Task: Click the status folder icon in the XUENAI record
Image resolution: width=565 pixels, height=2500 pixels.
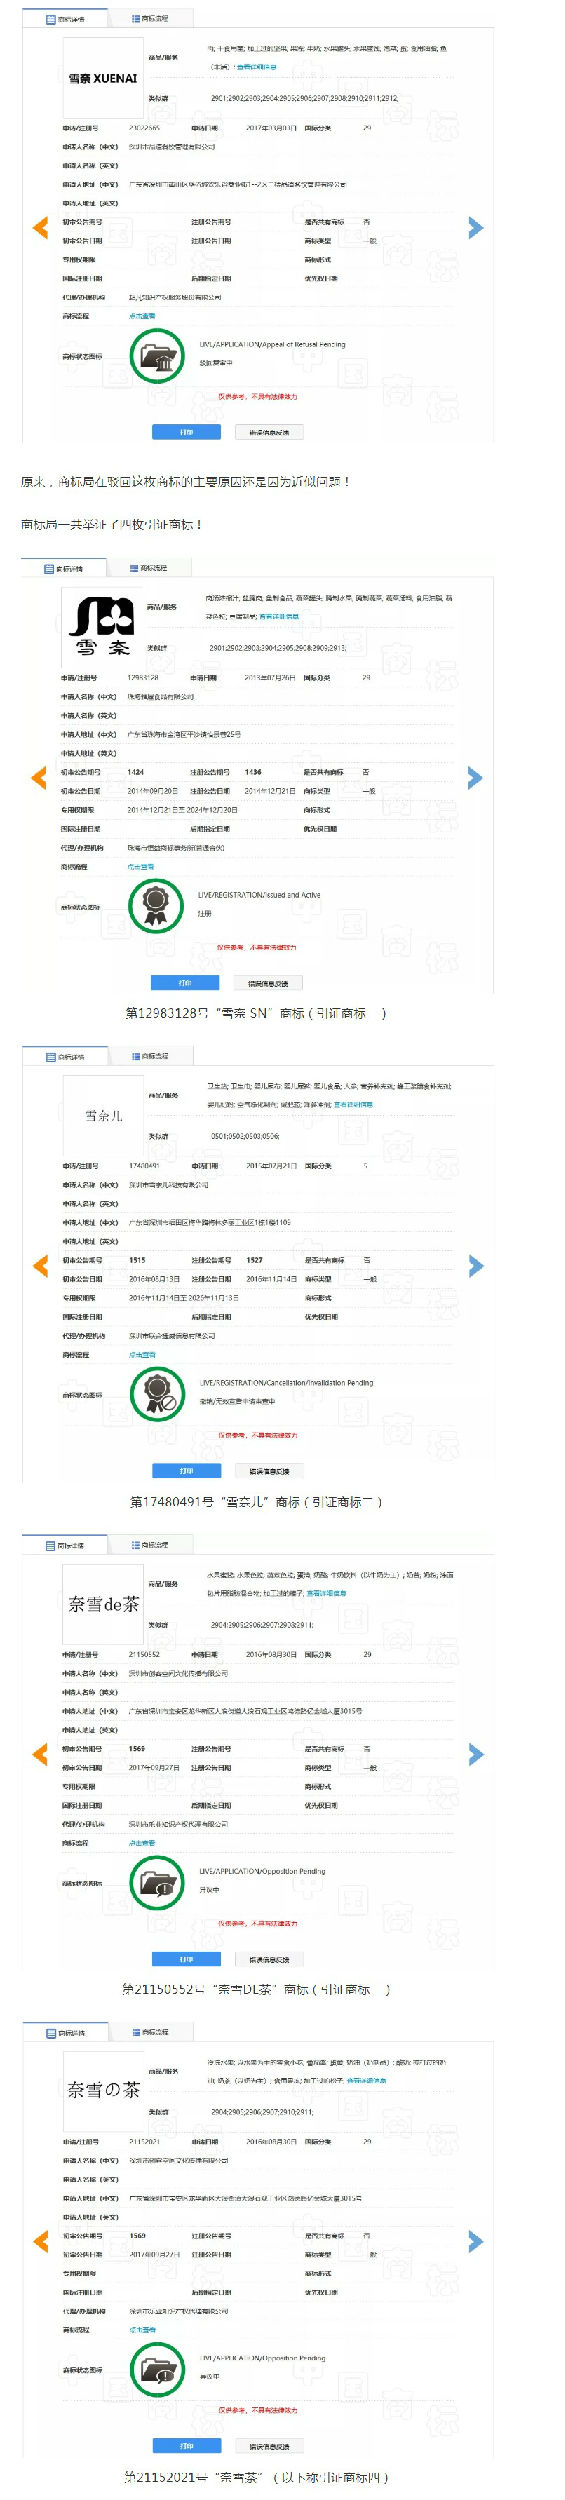Action: [157, 355]
